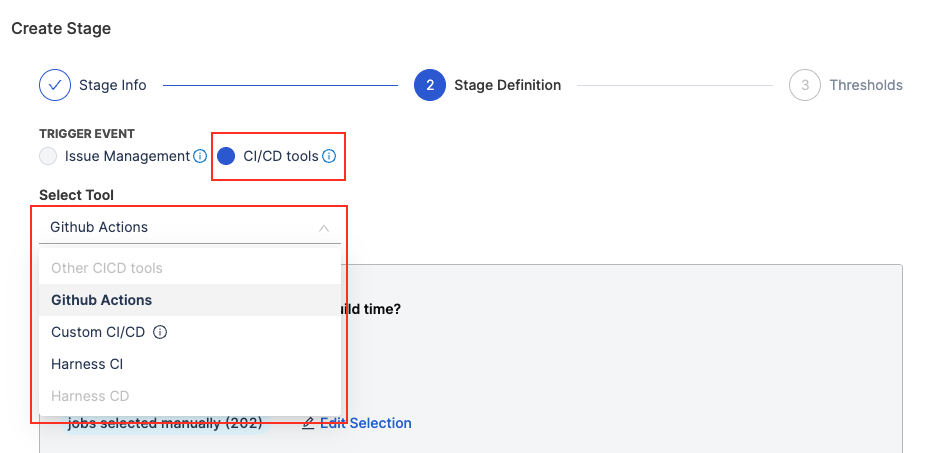Click the Stage Info checkmark circle
This screenshot has width=934, height=453.
click(55, 85)
